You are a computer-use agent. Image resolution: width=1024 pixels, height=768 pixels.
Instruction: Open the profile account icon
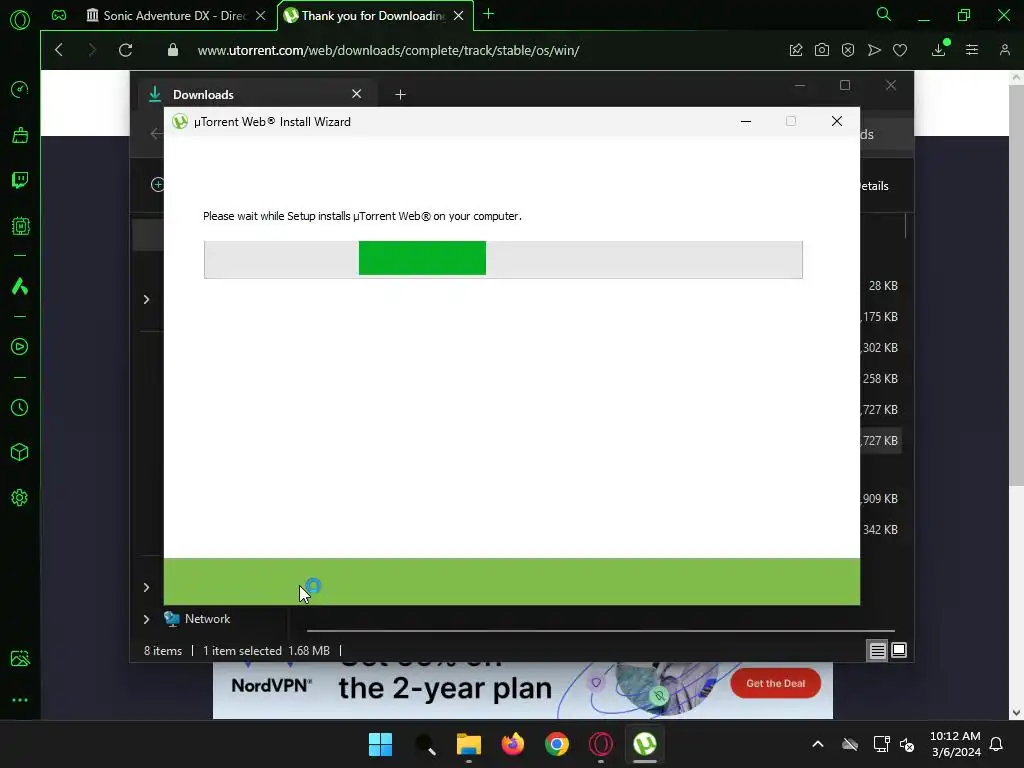[1004, 50]
